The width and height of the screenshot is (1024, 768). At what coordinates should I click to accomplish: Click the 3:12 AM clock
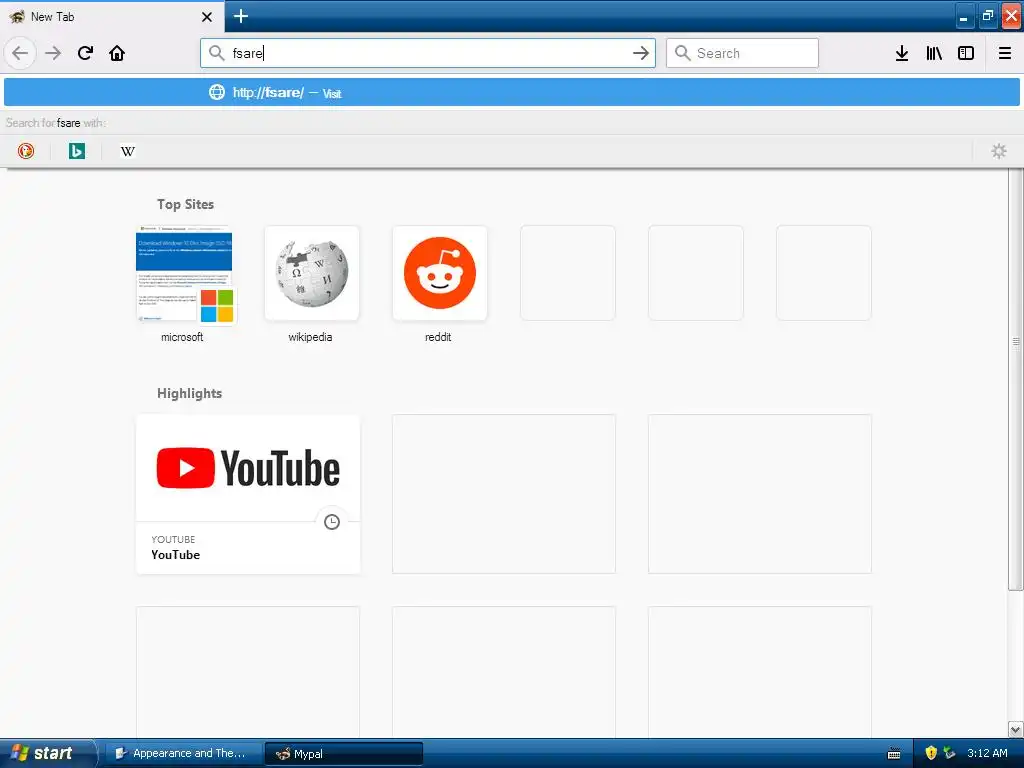[987, 753]
